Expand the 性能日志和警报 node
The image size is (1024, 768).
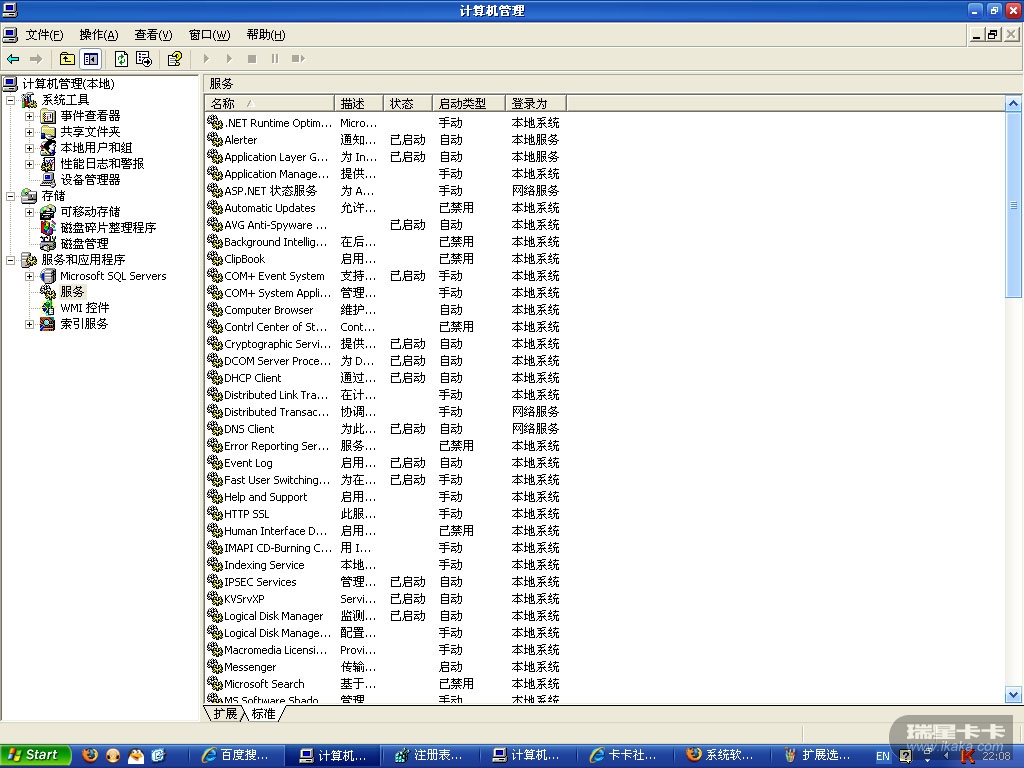point(29,164)
